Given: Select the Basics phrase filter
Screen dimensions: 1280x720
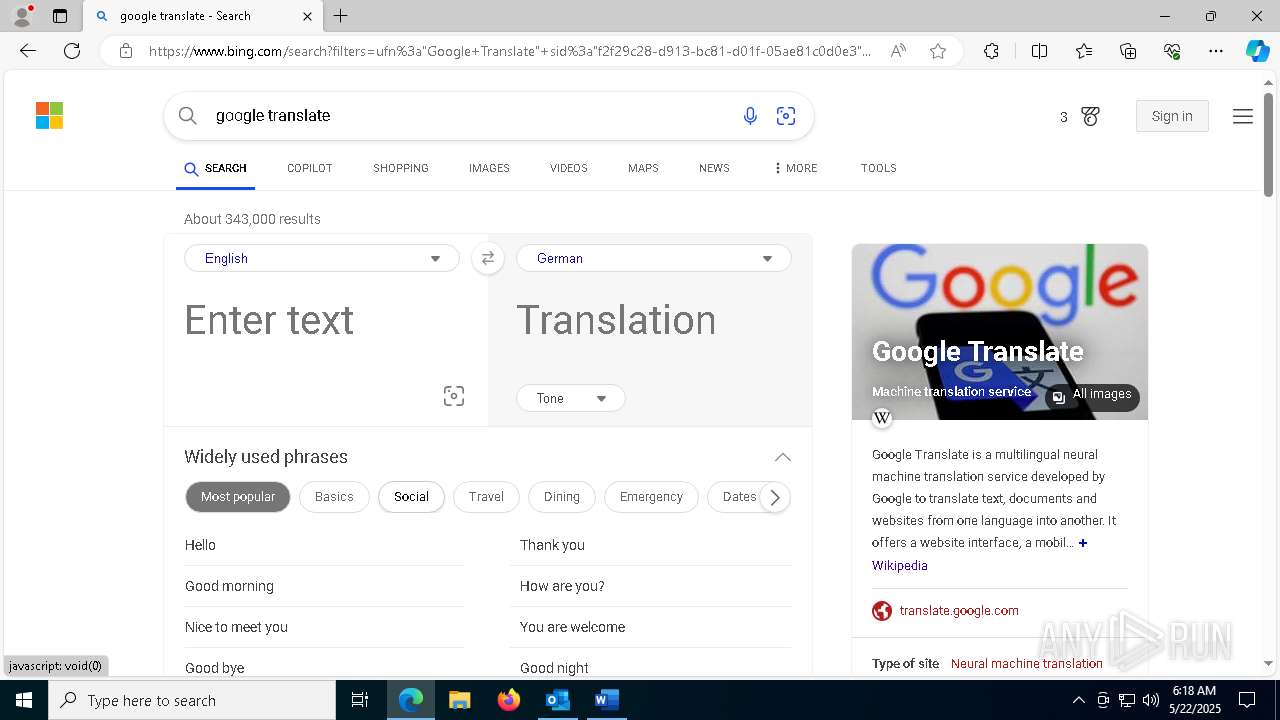Looking at the screenshot, I should point(334,497).
